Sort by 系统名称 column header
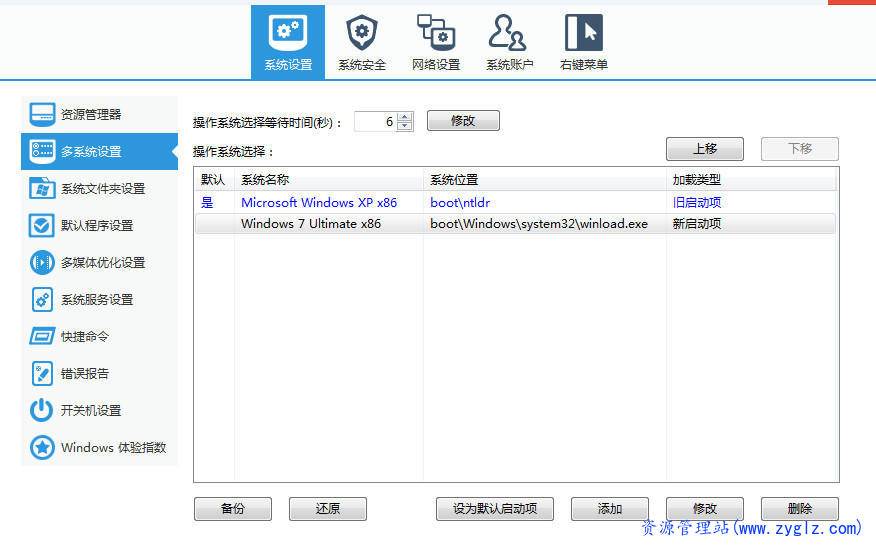This screenshot has width=876, height=547. (329, 180)
